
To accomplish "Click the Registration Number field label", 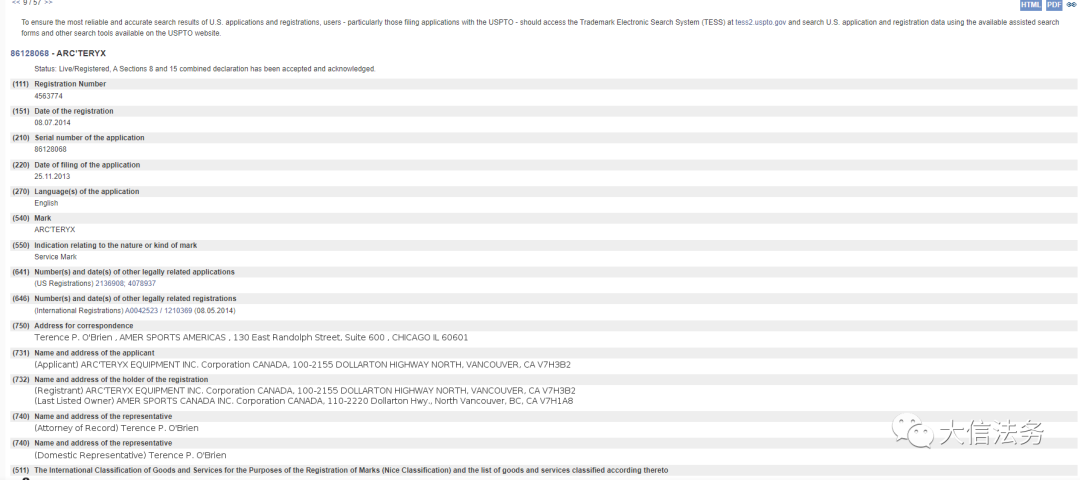I will [x=70, y=84].
